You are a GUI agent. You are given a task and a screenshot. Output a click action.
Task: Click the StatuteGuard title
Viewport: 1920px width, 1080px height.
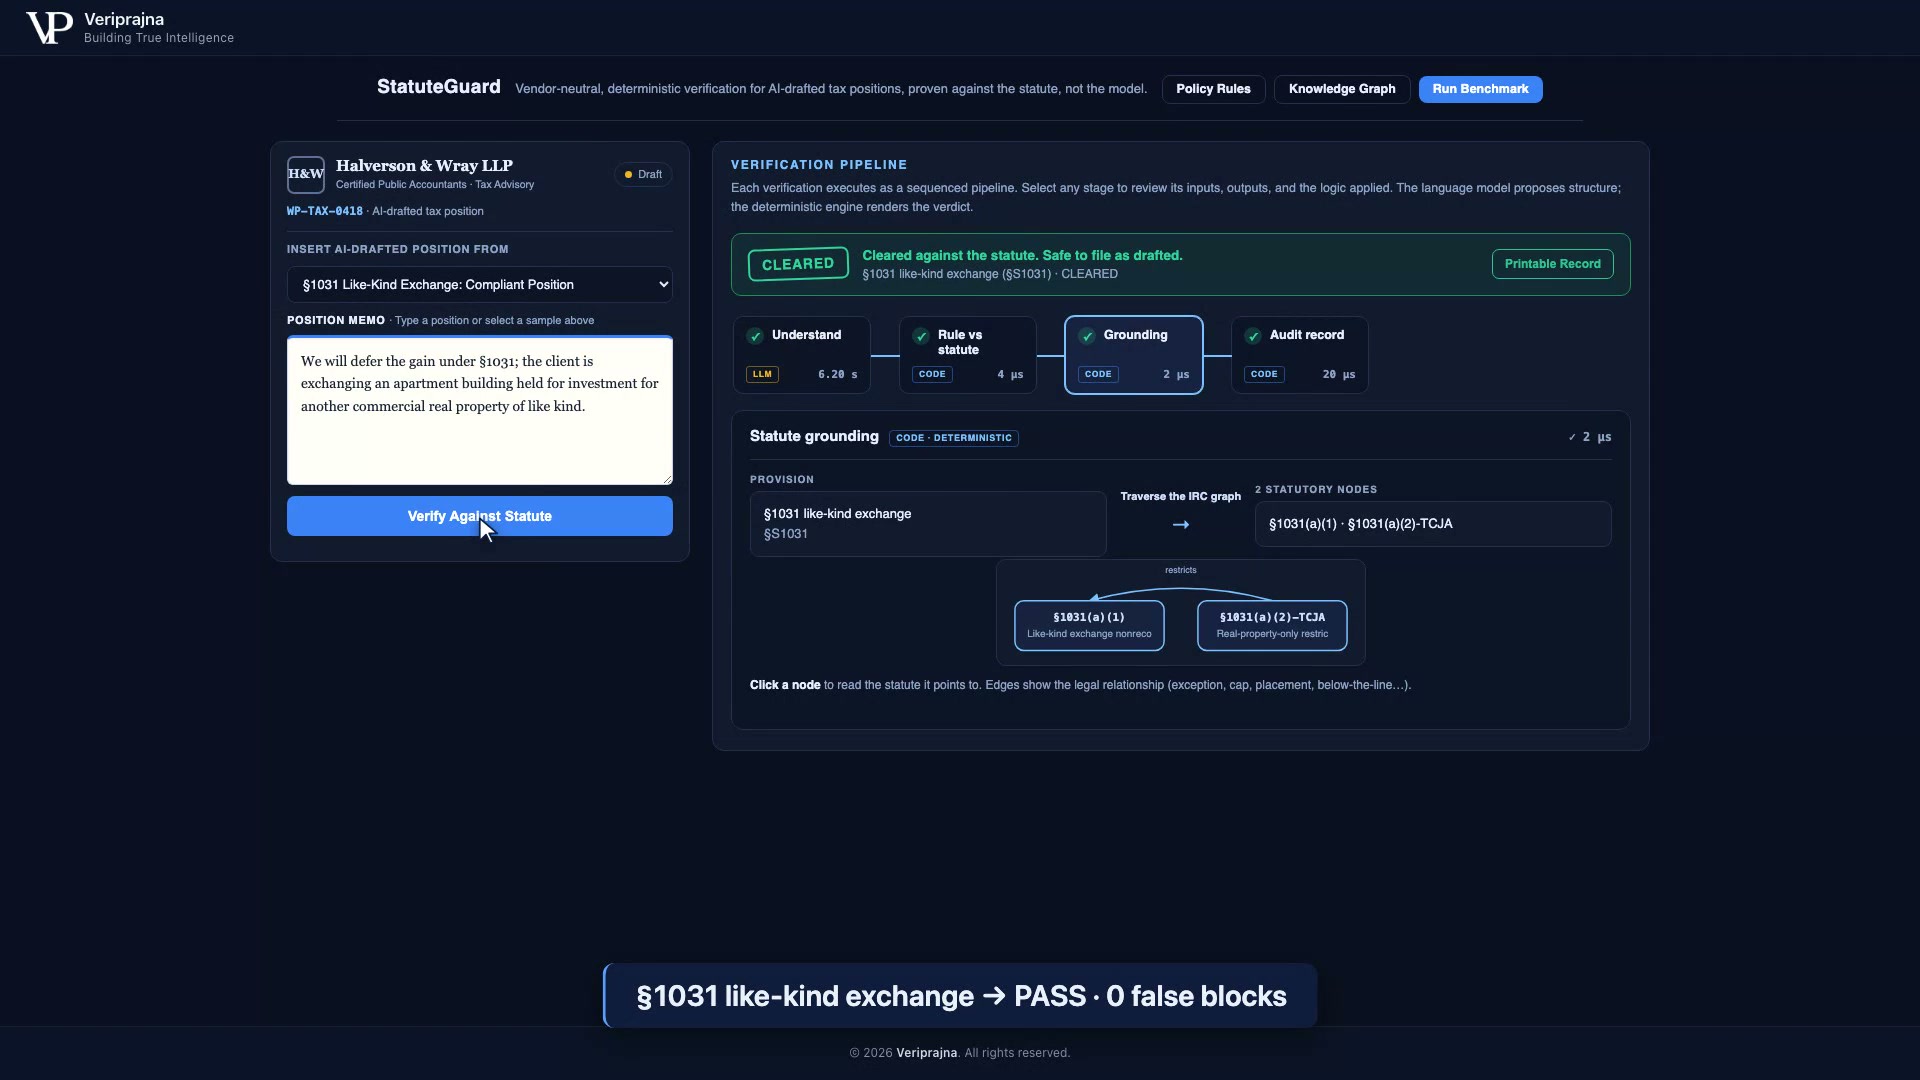(x=439, y=87)
